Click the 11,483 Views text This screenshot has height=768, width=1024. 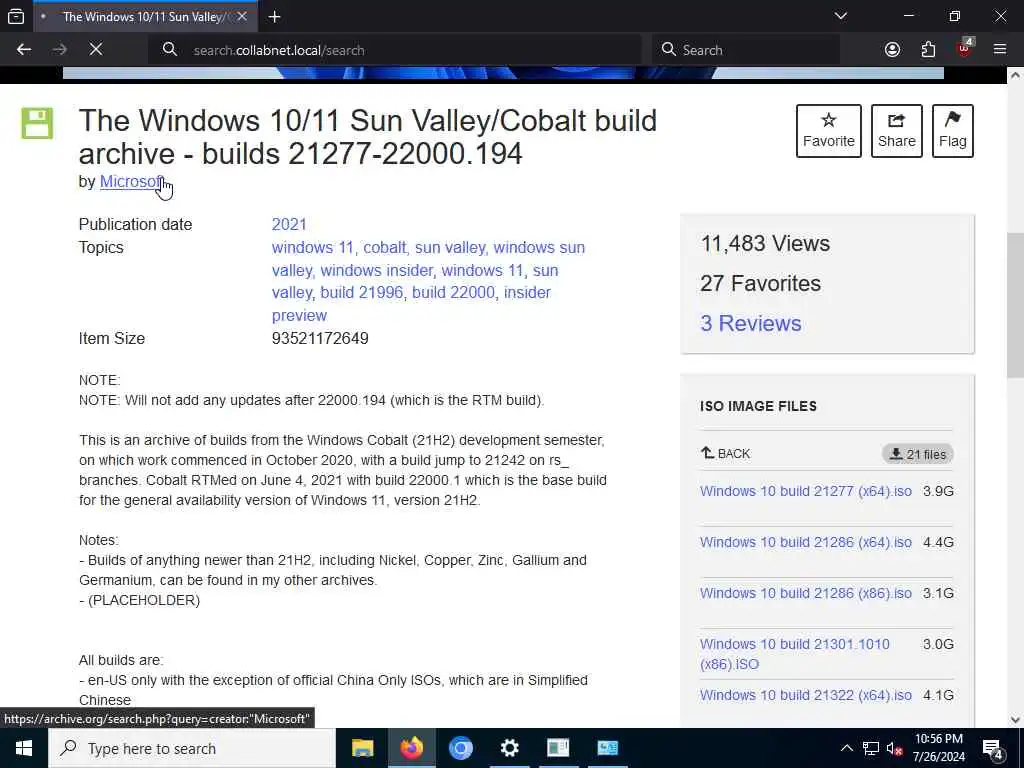(765, 244)
